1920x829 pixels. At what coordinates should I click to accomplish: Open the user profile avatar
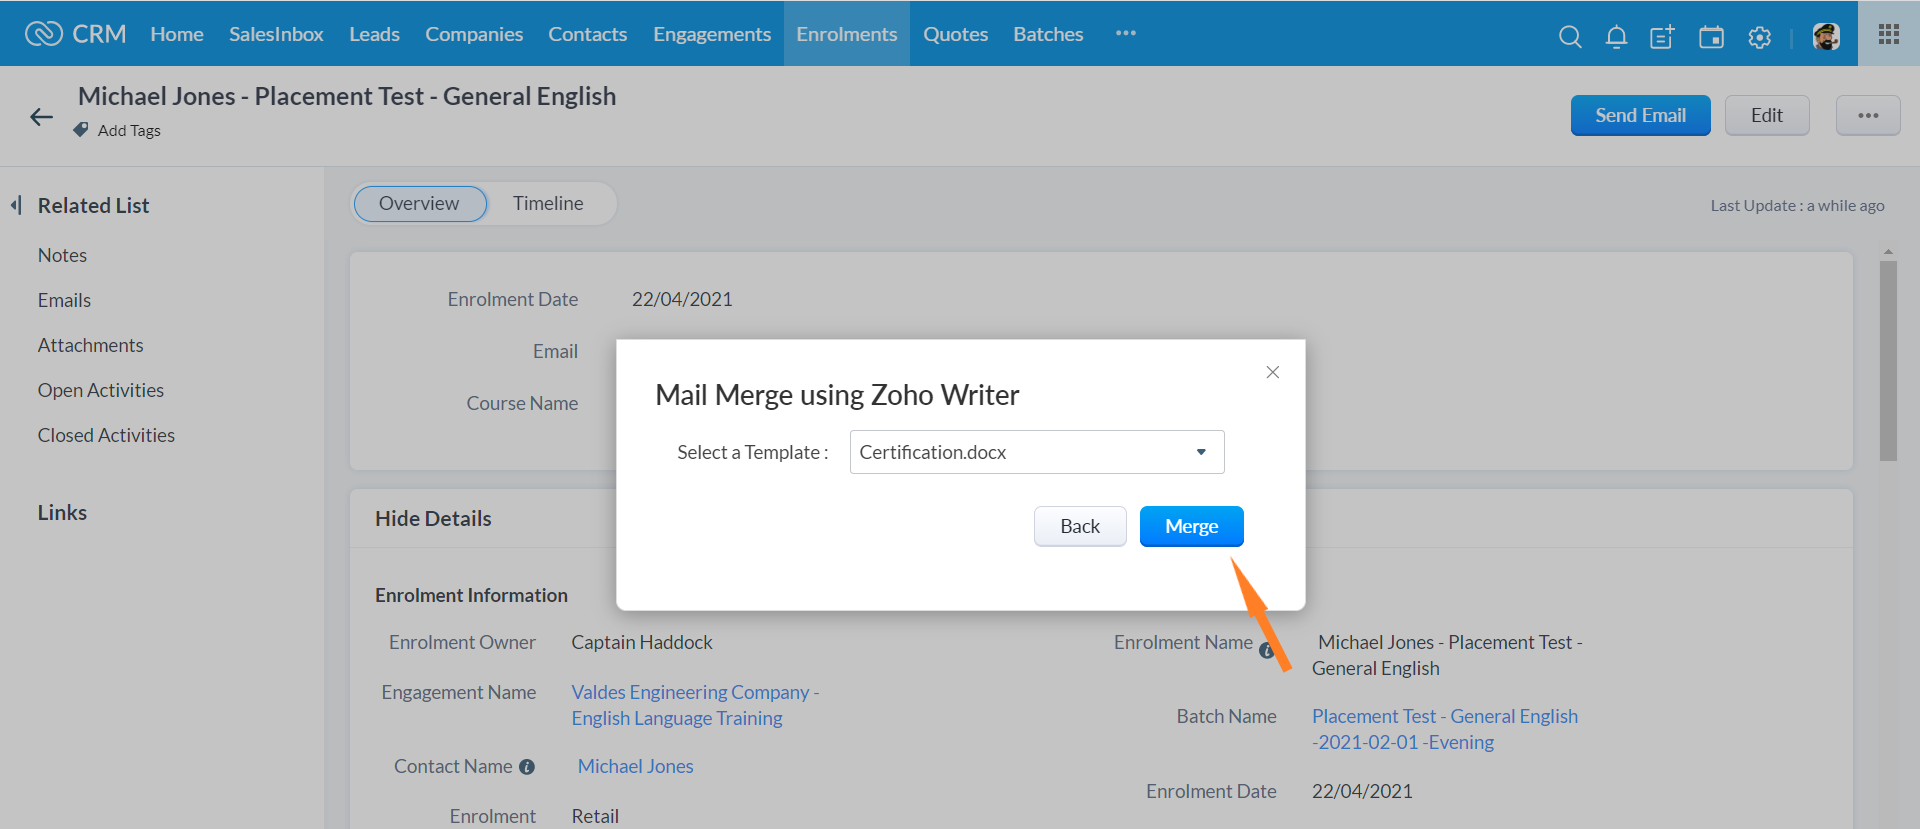1826,37
